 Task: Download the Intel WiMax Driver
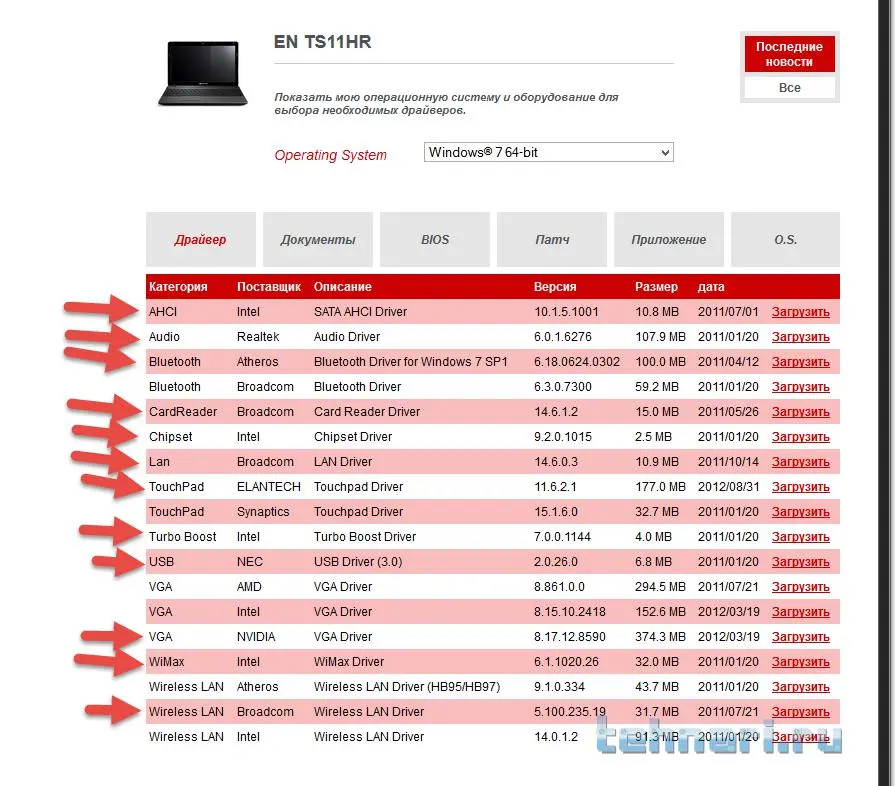coord(800,662)
